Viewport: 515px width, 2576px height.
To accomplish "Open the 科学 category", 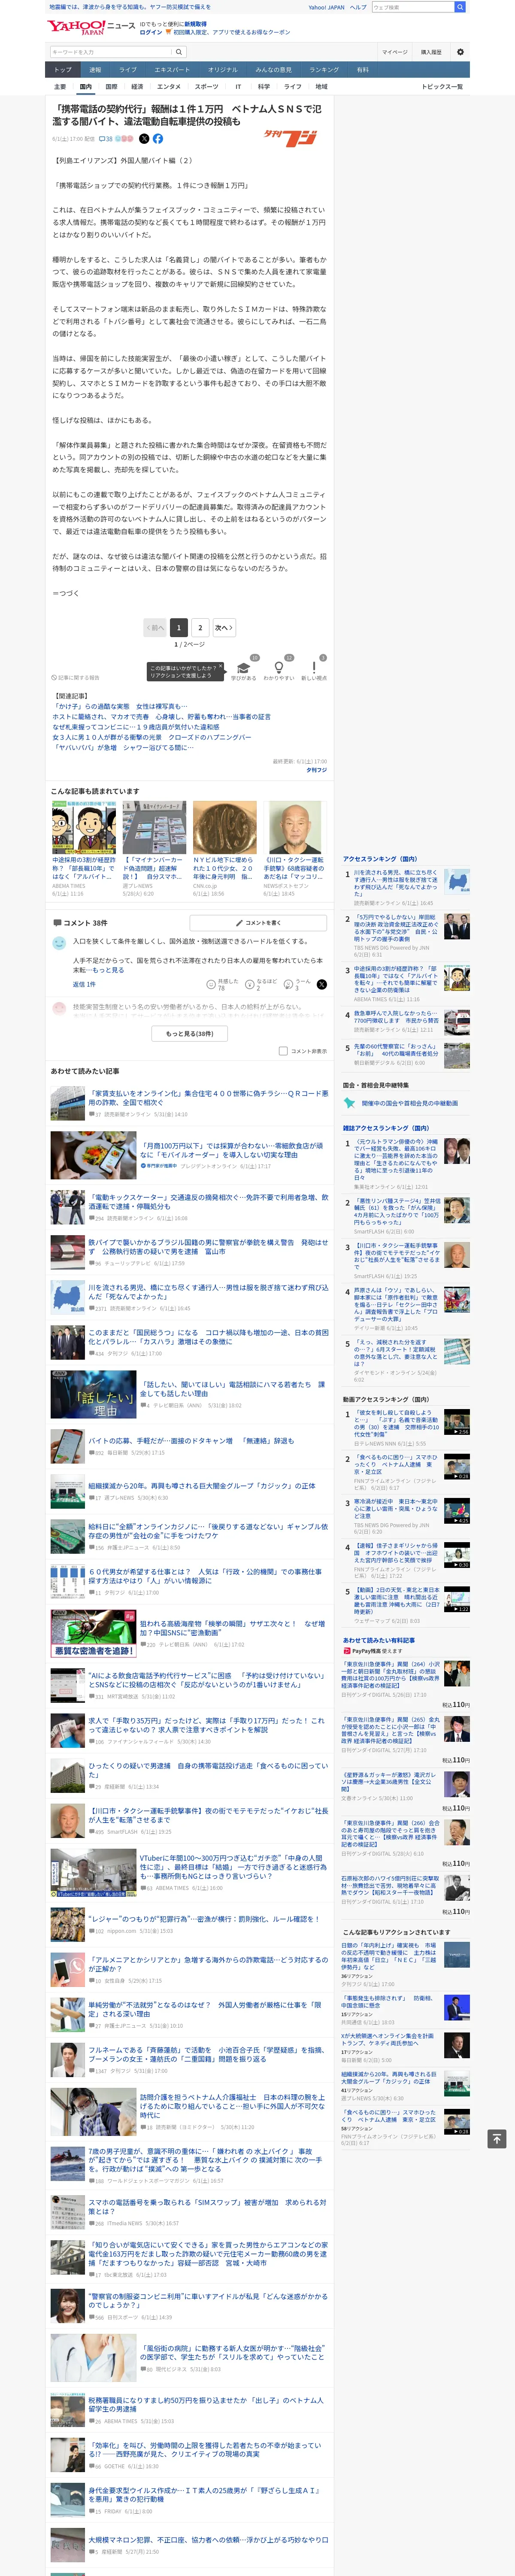I will (x=264, y=87).
